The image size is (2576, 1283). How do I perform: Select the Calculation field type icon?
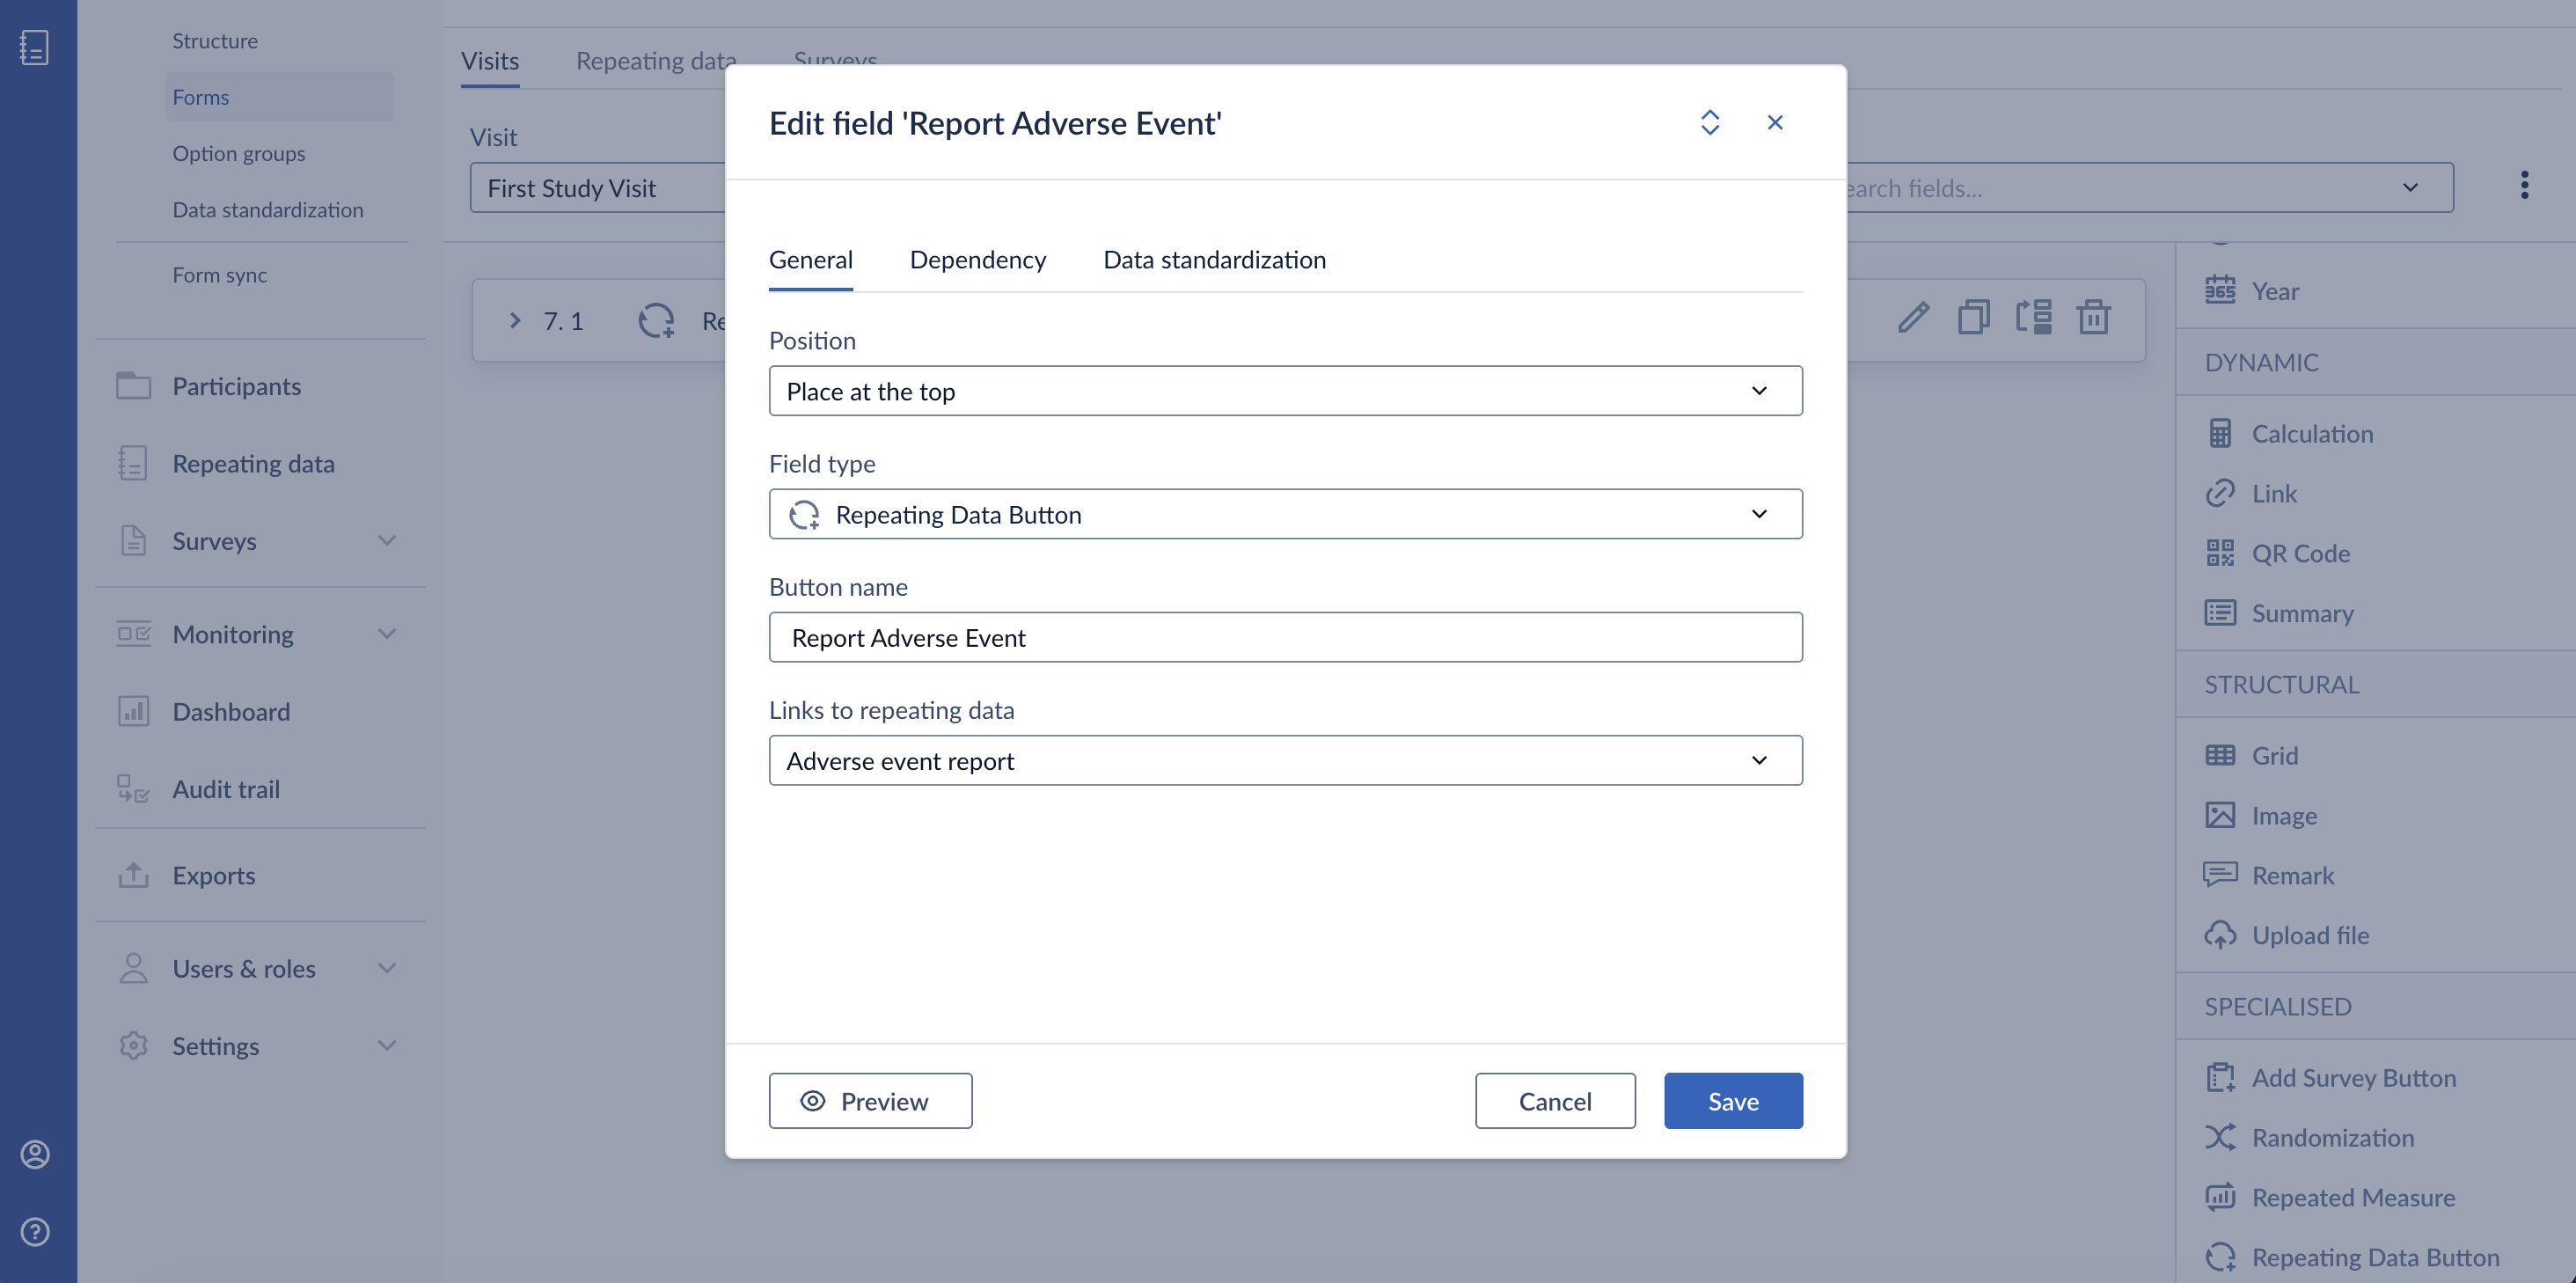pyautogui.click(x=2220, y=433)
